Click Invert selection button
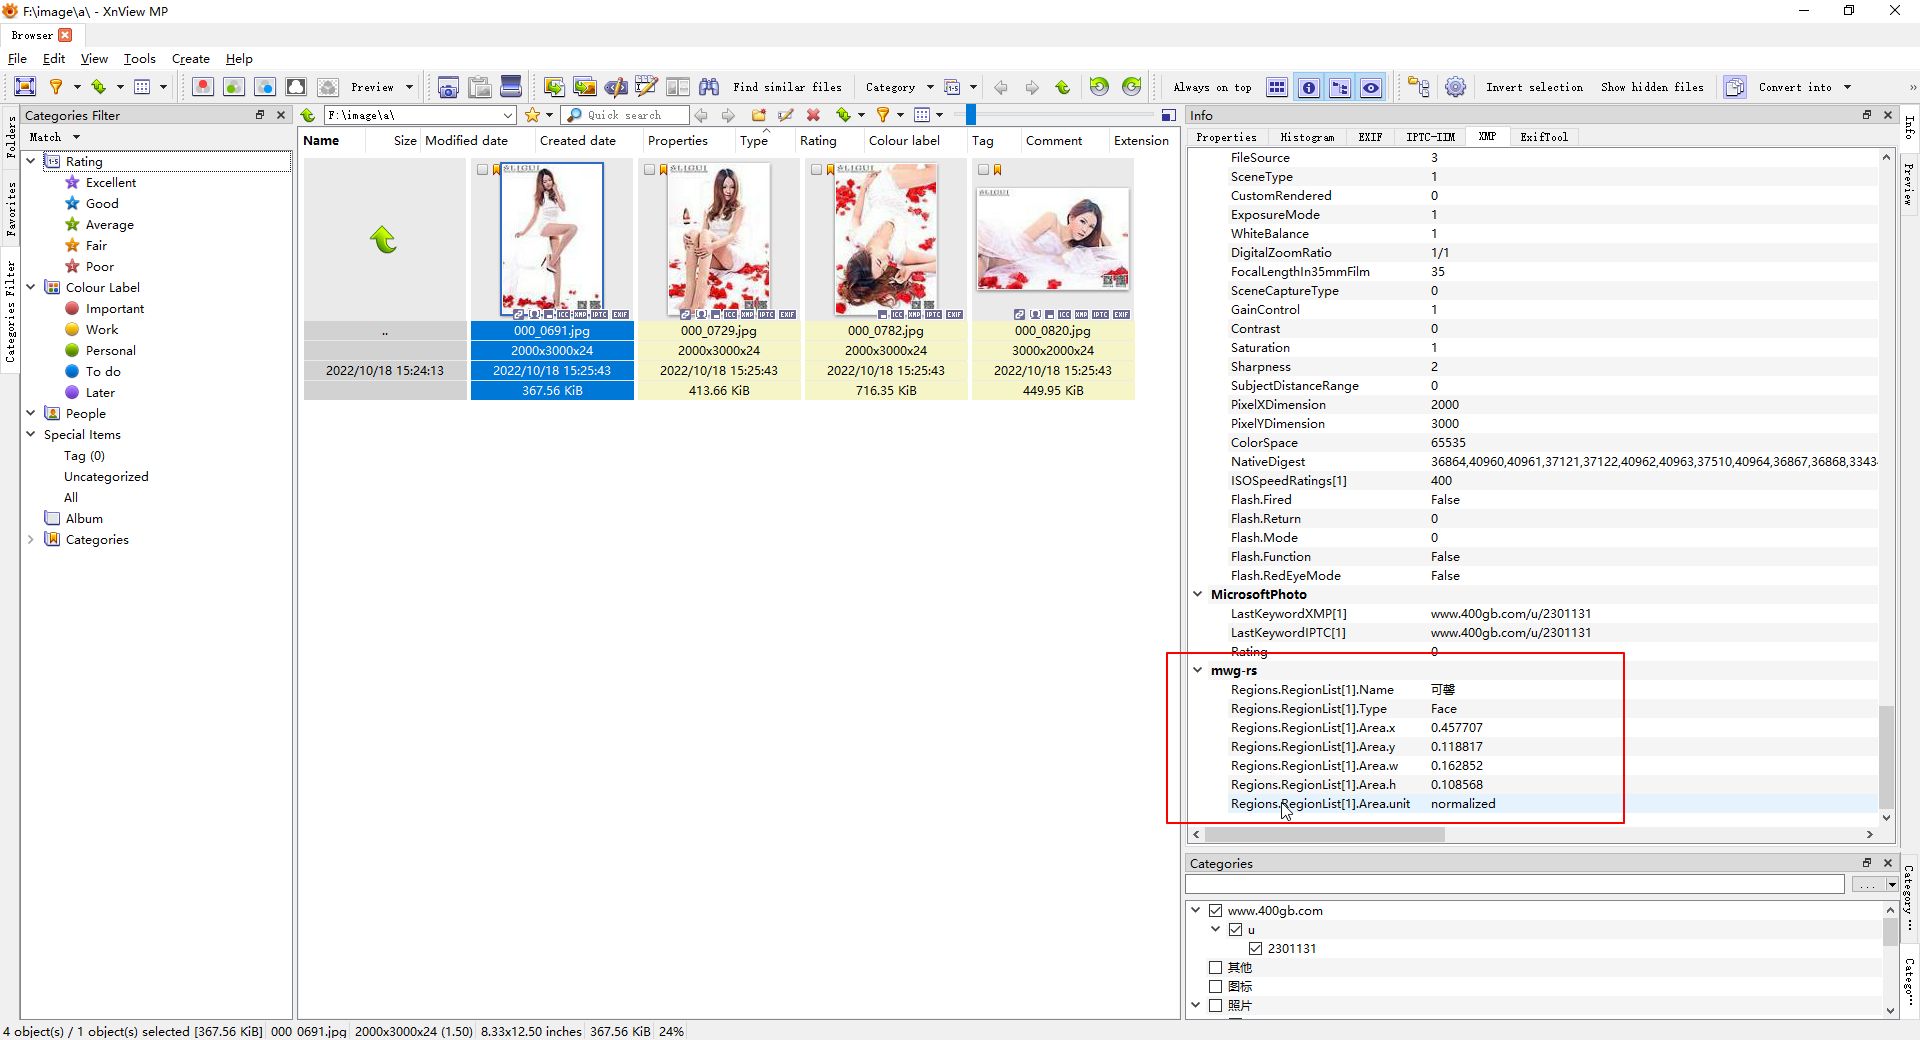1920x1040 pixels. point(1534,87)
